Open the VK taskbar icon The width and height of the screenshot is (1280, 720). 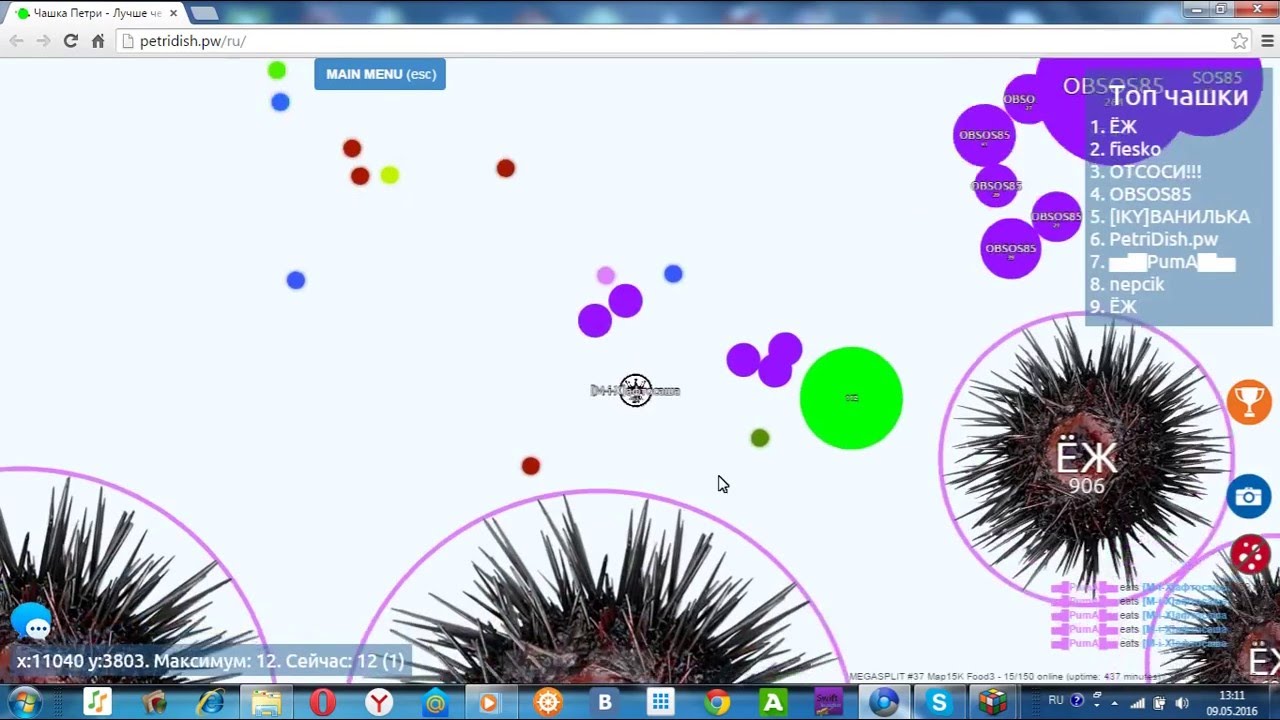(x=604, y=702)
